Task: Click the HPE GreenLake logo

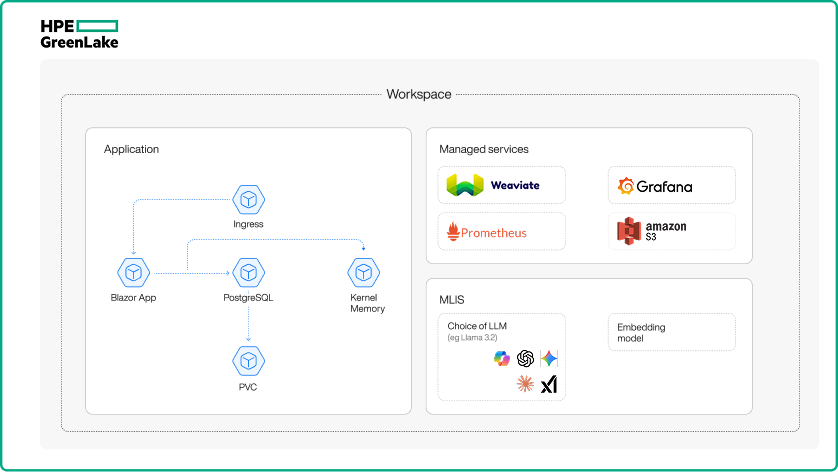Action: [x=79, y=34]
